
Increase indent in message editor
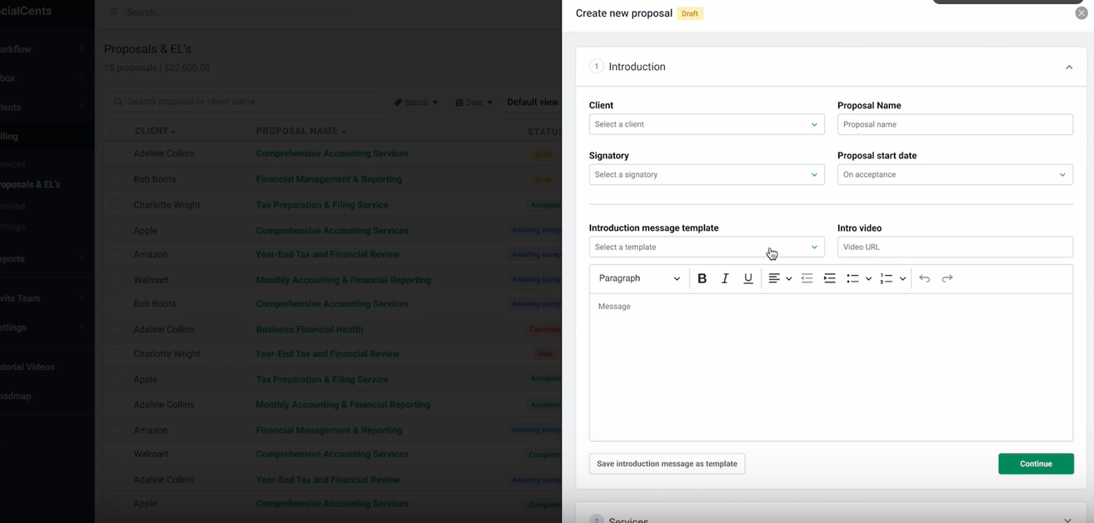point(830,278)
